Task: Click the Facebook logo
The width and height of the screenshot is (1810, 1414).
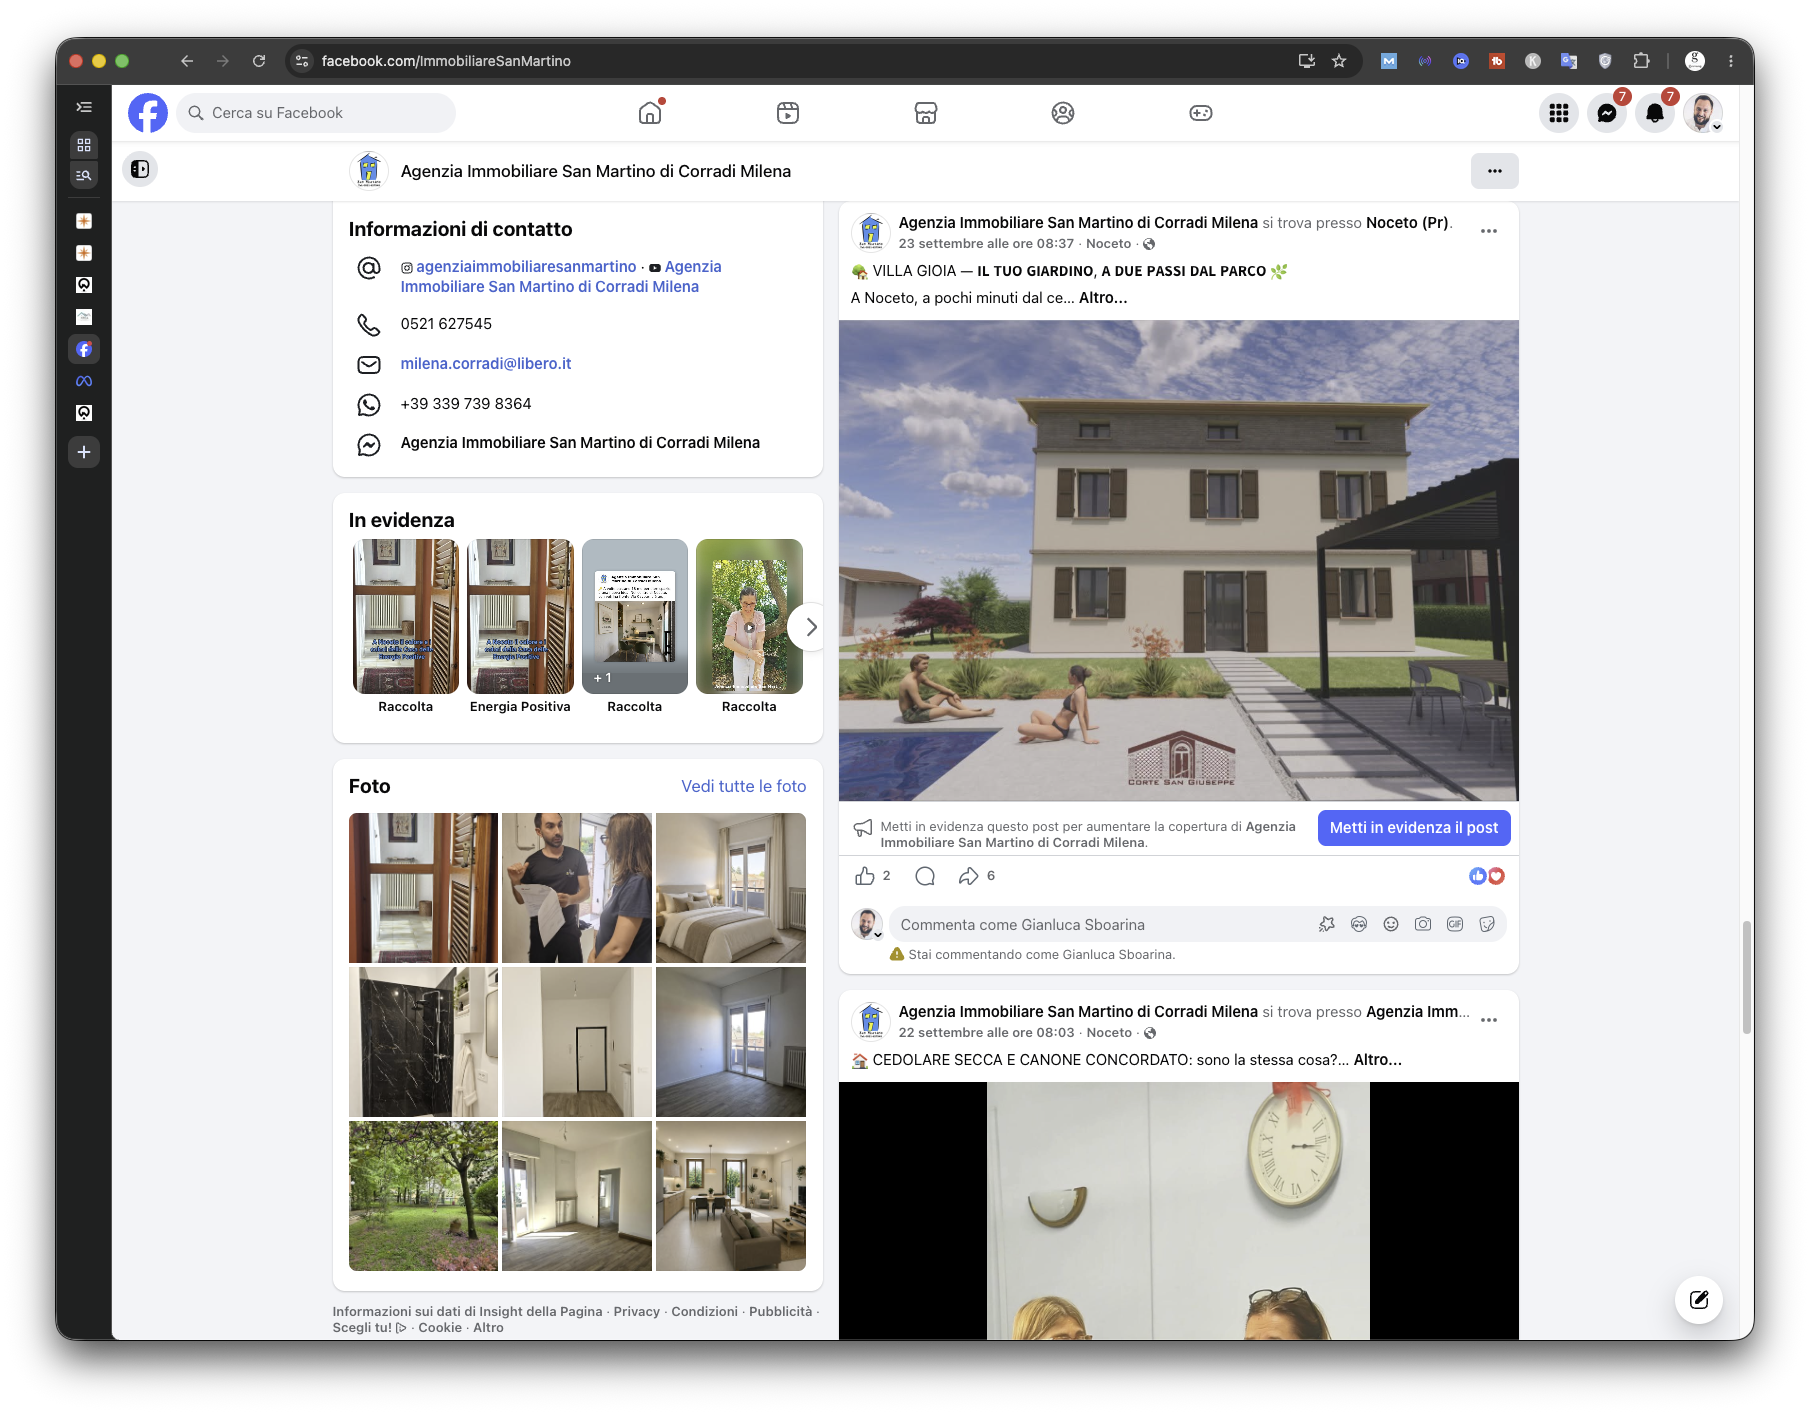Action: click(148, 113)
